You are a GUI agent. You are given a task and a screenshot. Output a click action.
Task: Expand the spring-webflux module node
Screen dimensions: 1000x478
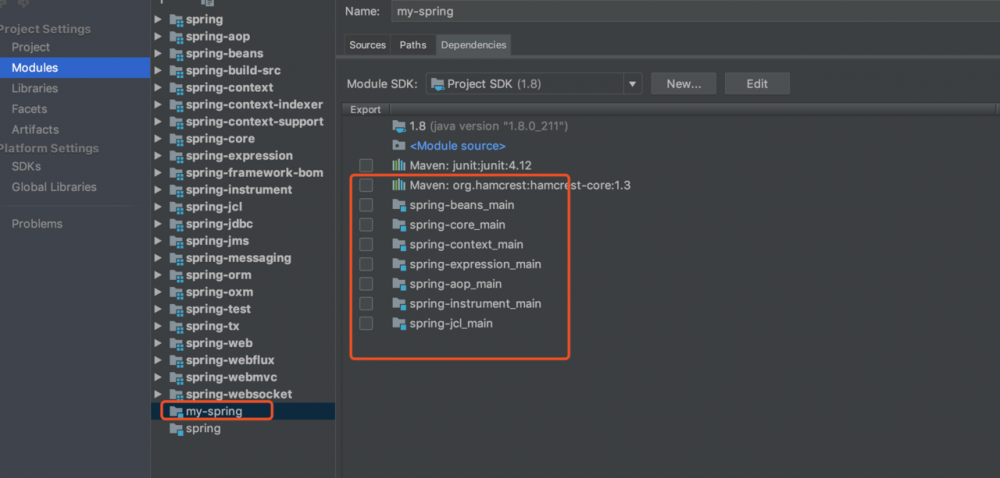(158, 360)
